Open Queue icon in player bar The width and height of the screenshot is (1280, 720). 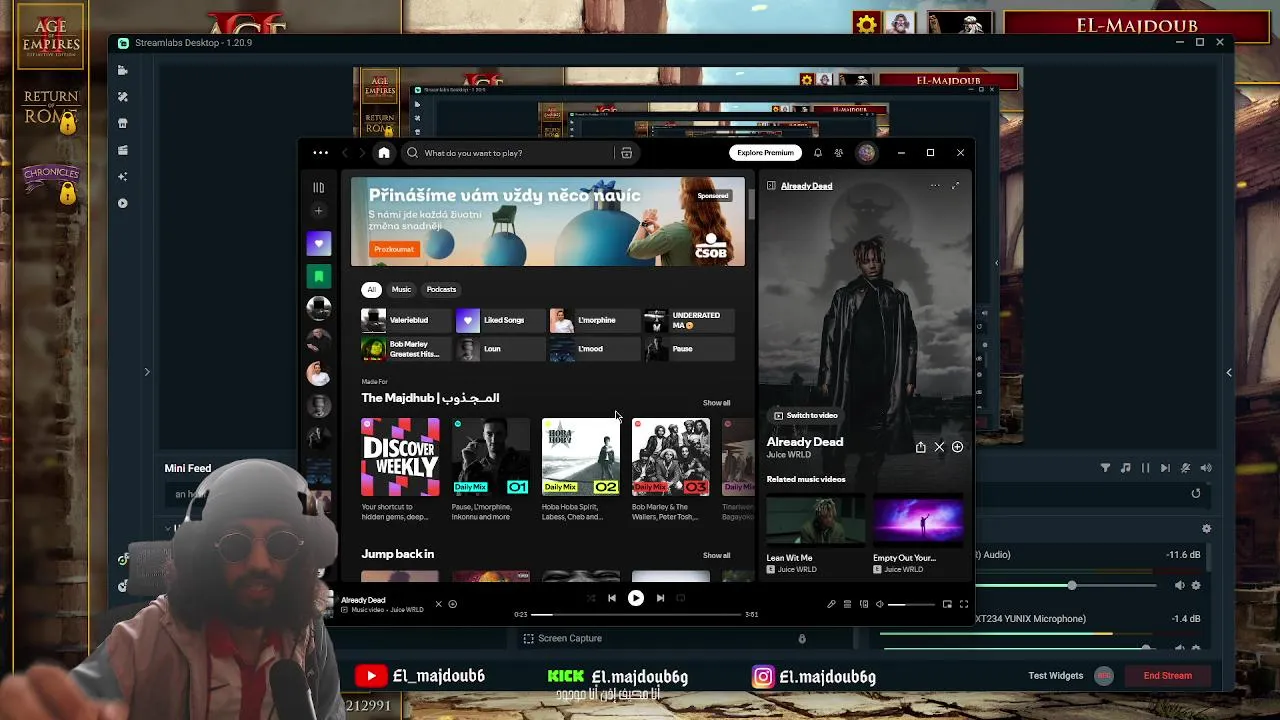(847, 604)
